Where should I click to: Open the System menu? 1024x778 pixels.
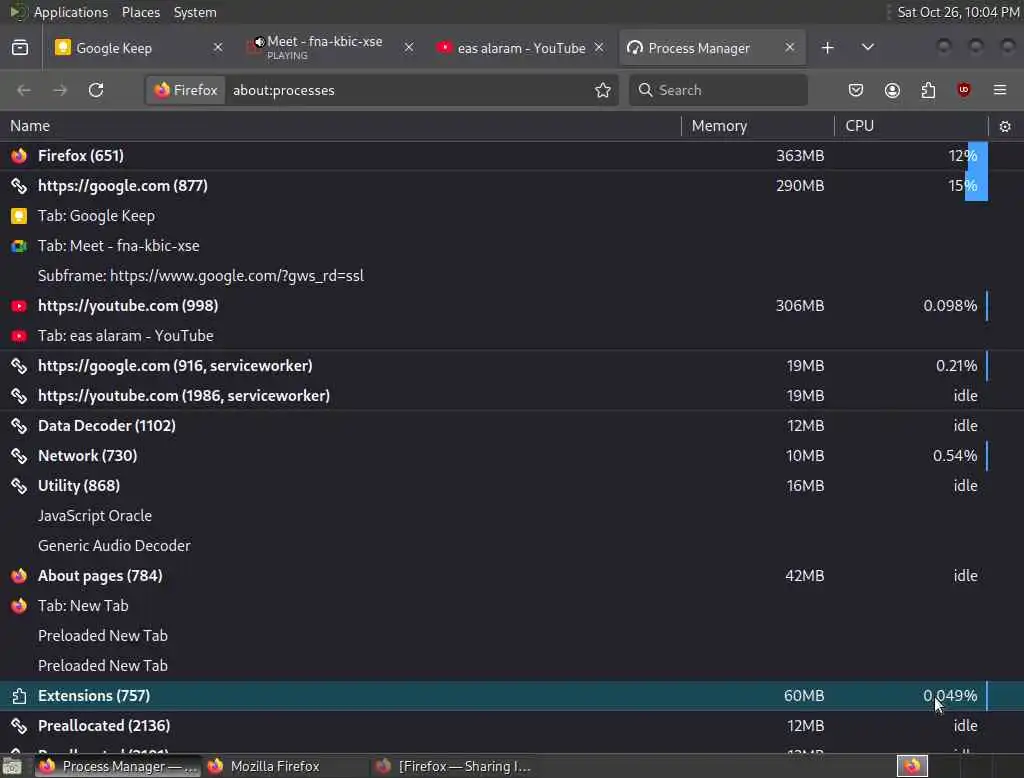coord(195,12)
